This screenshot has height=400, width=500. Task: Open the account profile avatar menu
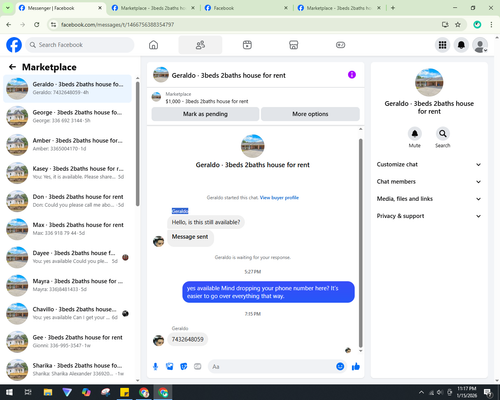[480, 45]
